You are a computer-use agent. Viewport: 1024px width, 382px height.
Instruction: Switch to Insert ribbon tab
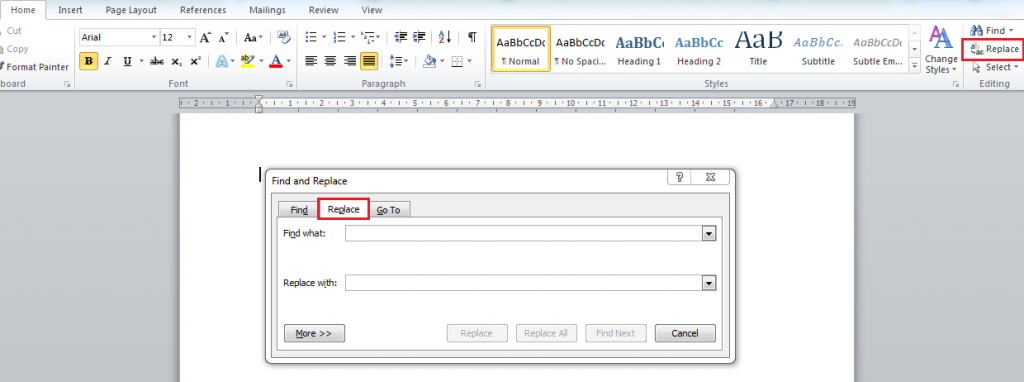(70, 10)
